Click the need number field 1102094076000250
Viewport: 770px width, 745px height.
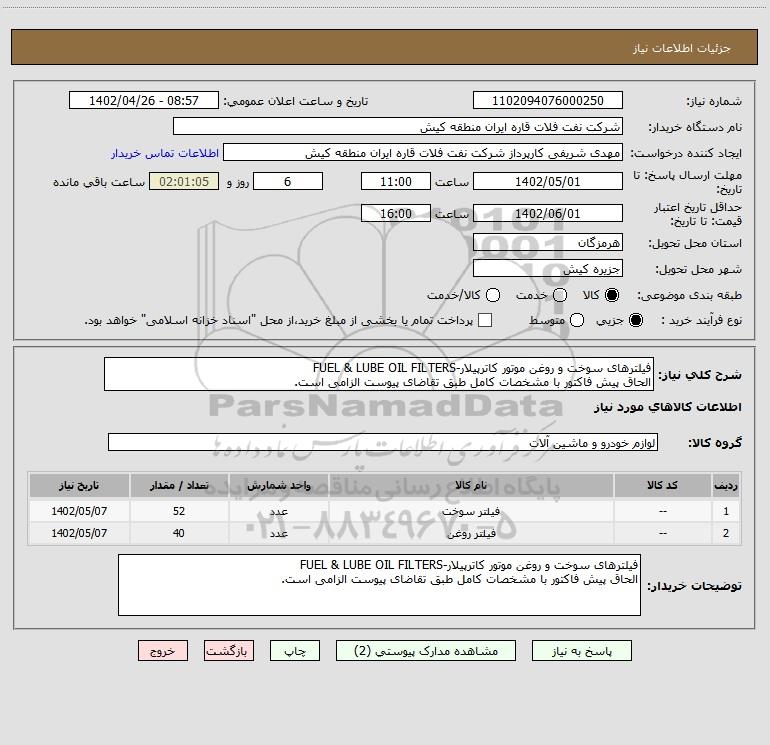pos(548,100)
